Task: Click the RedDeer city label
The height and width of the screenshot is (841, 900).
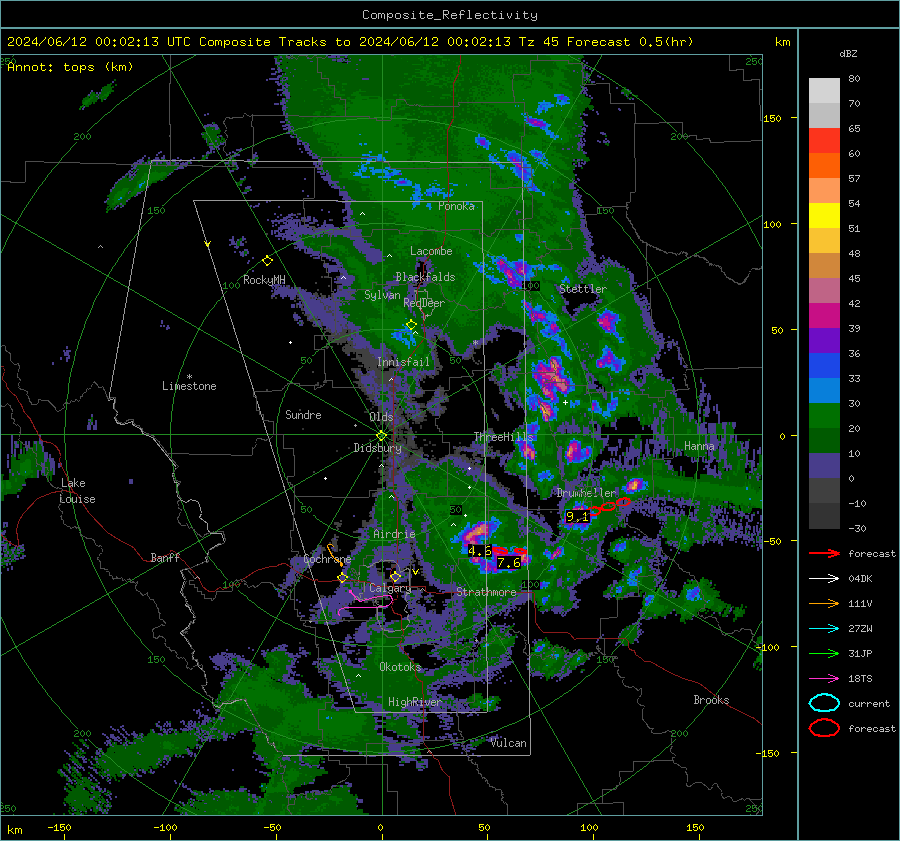Action: 424,303
